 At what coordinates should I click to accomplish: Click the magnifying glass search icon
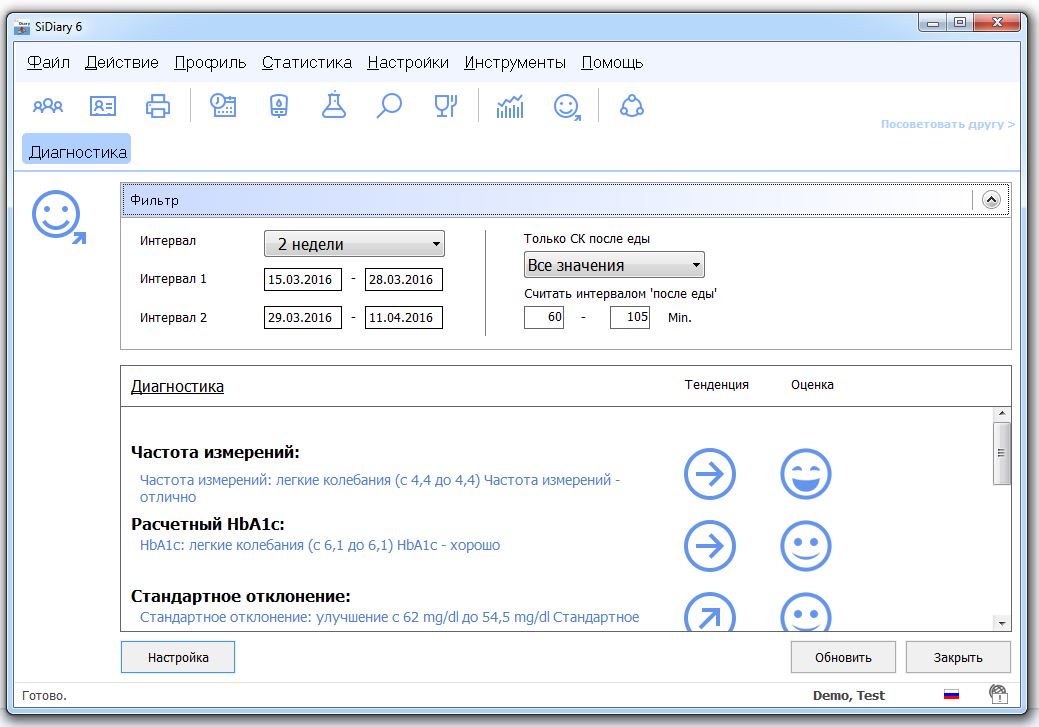[x=389, y=105]
